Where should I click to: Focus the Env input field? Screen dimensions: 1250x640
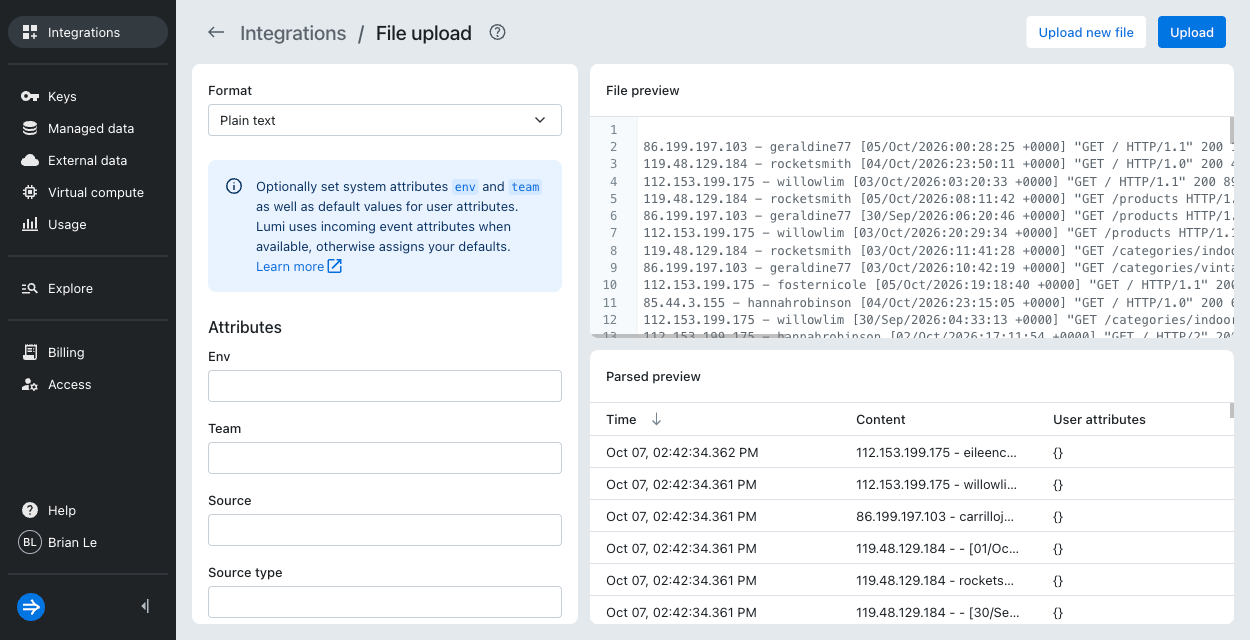pos(385,386)
